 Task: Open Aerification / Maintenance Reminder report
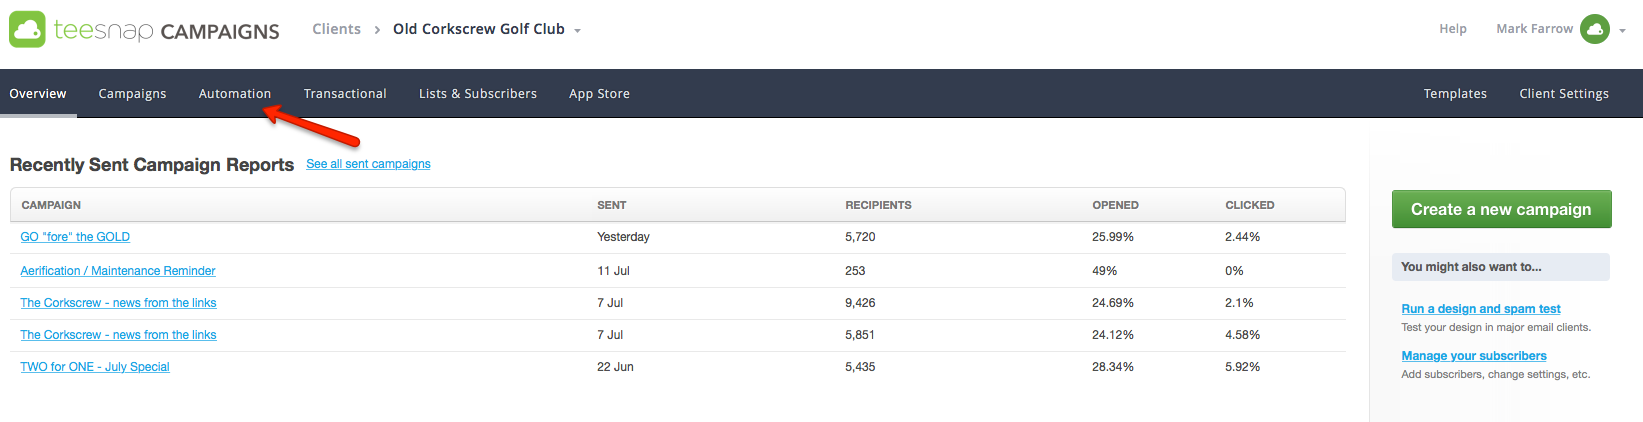coord(118,271)
